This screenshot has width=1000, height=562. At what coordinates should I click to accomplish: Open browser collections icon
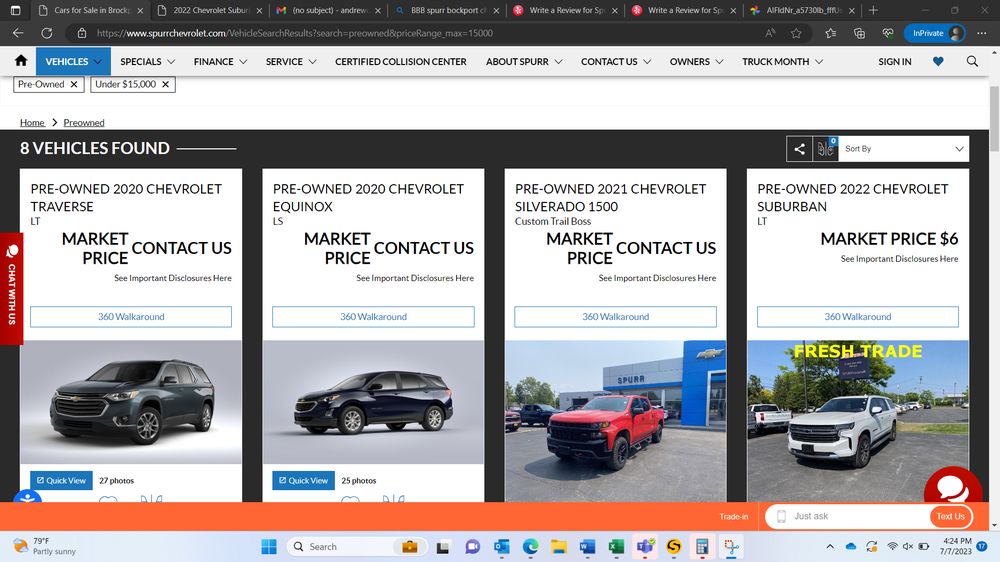[x=859, y=33]
